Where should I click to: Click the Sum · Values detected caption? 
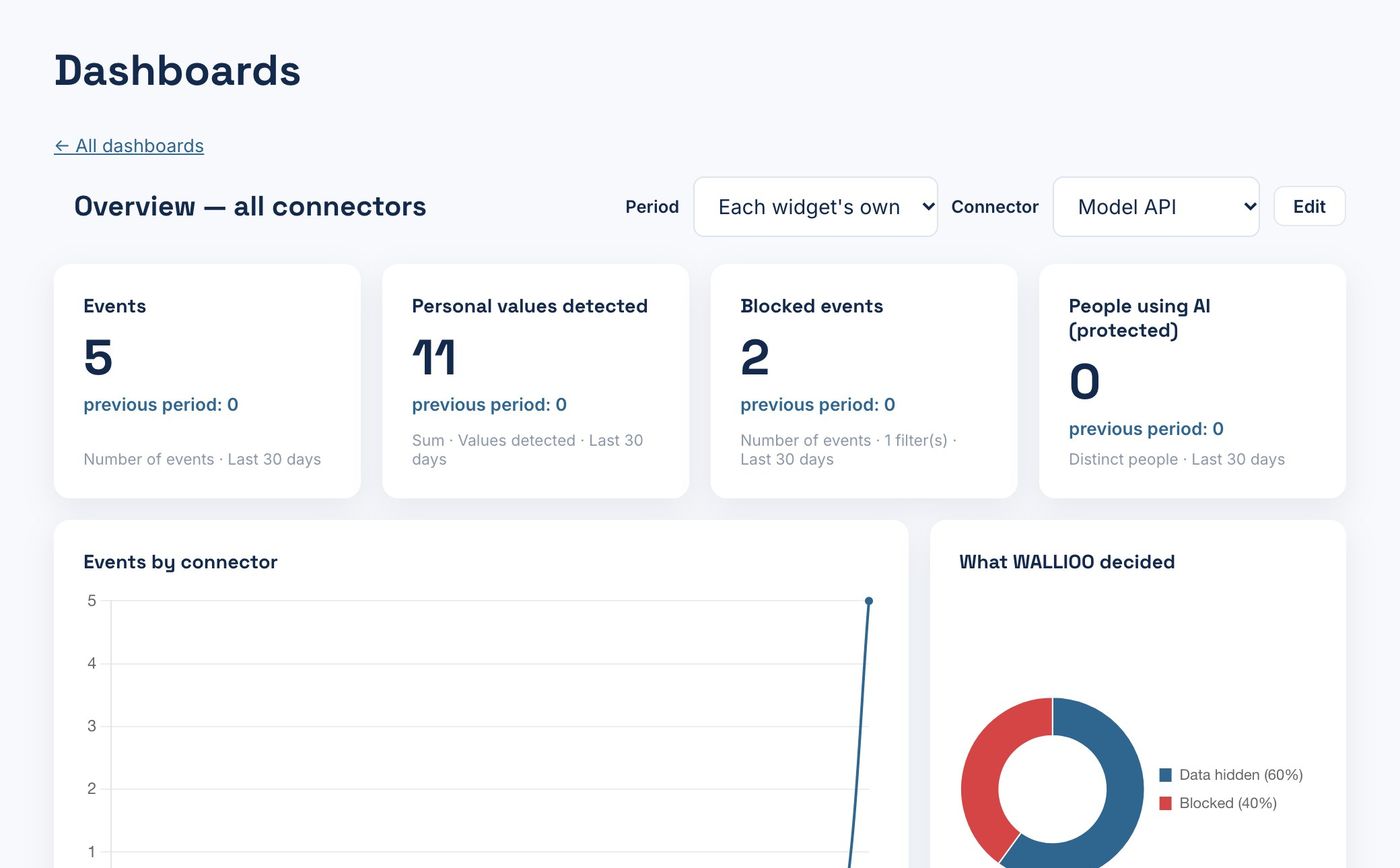click(x=527, y=450)
